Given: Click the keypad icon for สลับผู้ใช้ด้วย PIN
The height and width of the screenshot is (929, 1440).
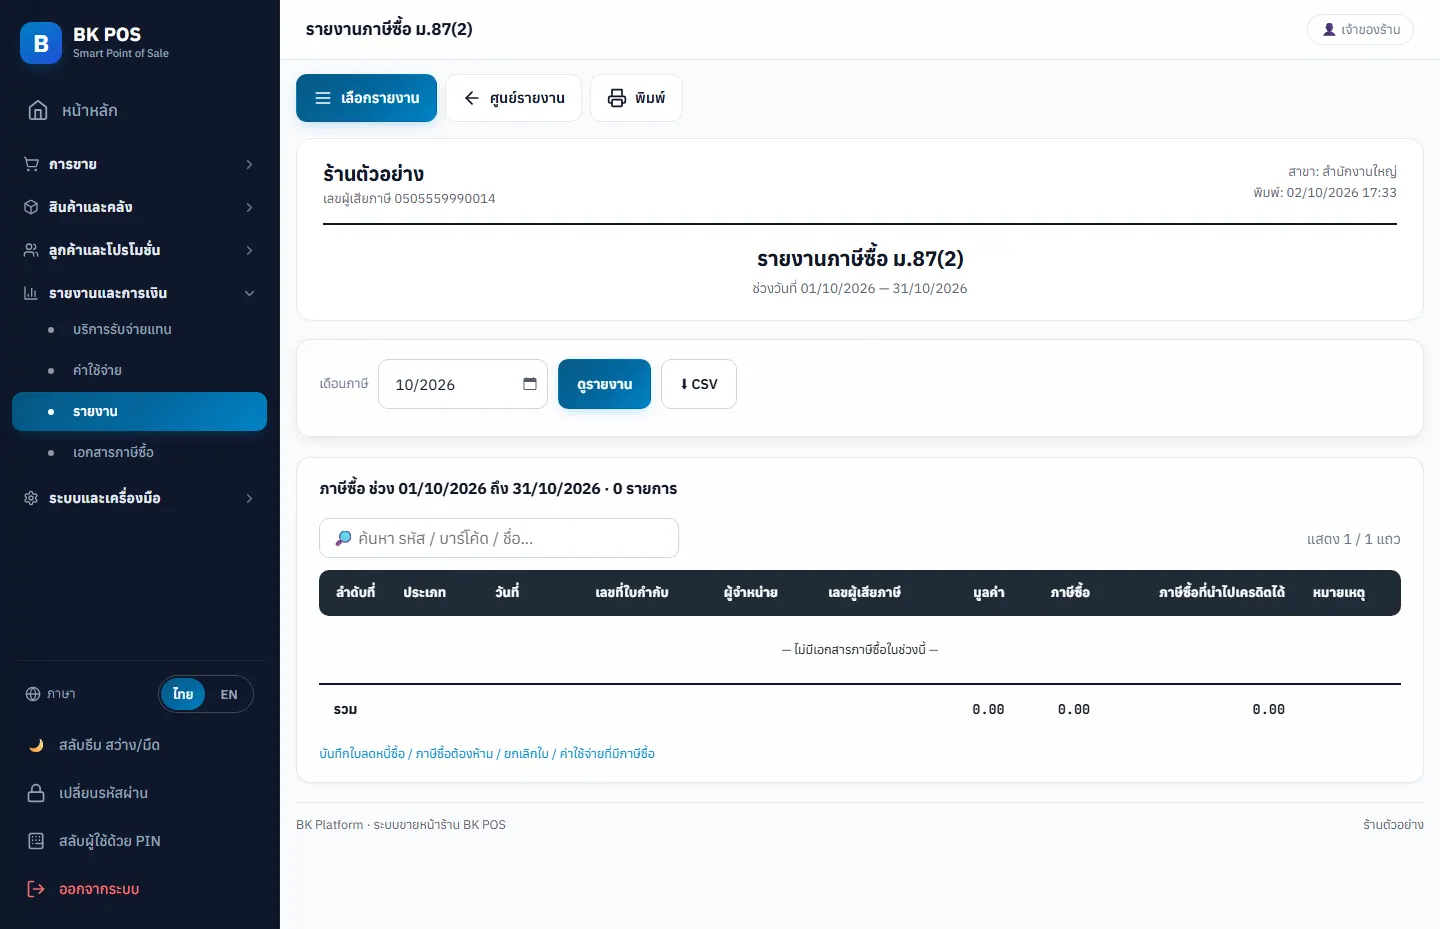Looking at the screenshot, I should coord(36,841).
